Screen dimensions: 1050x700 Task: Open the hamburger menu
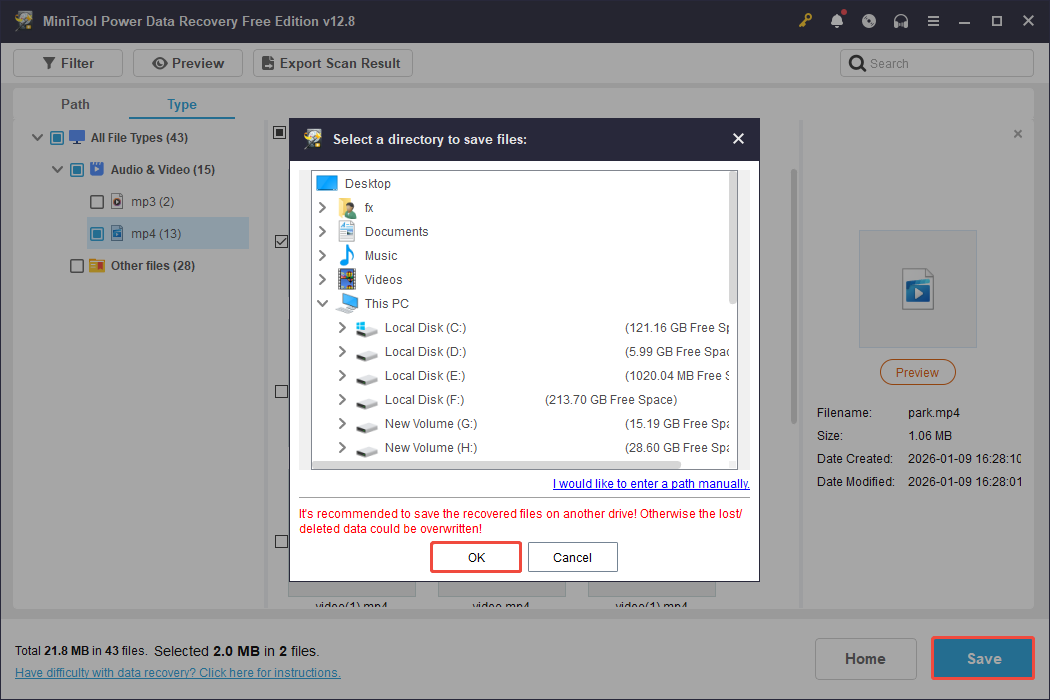[933, 20]
